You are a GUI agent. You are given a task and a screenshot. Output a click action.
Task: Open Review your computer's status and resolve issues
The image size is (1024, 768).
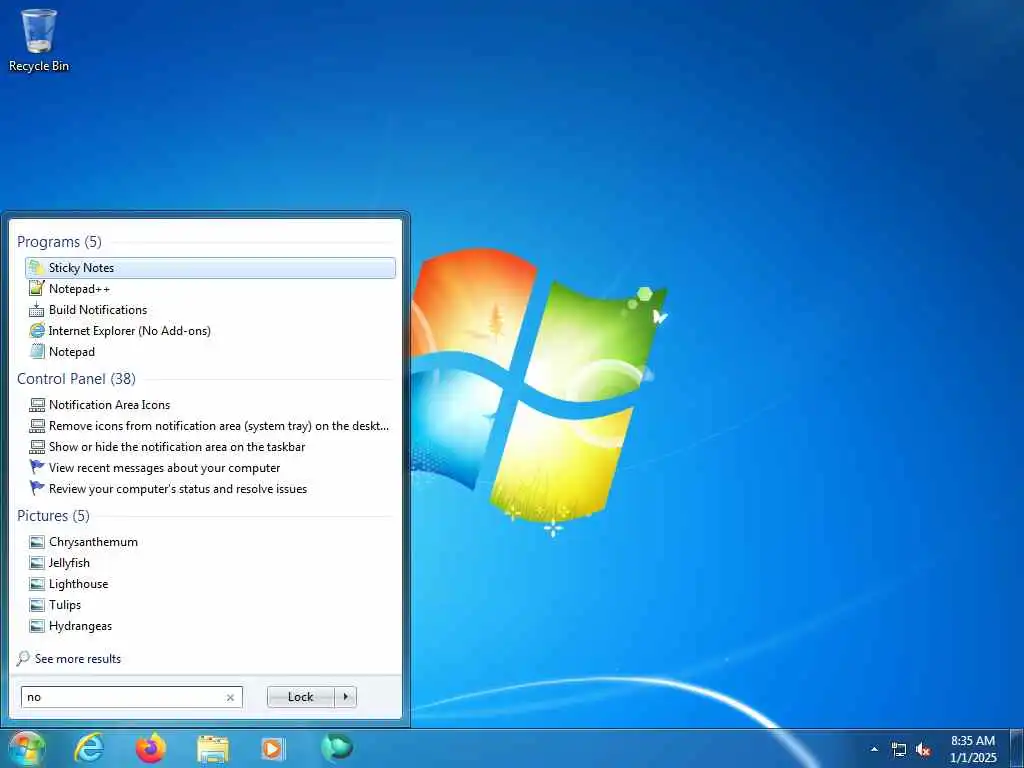click(210, 488)
